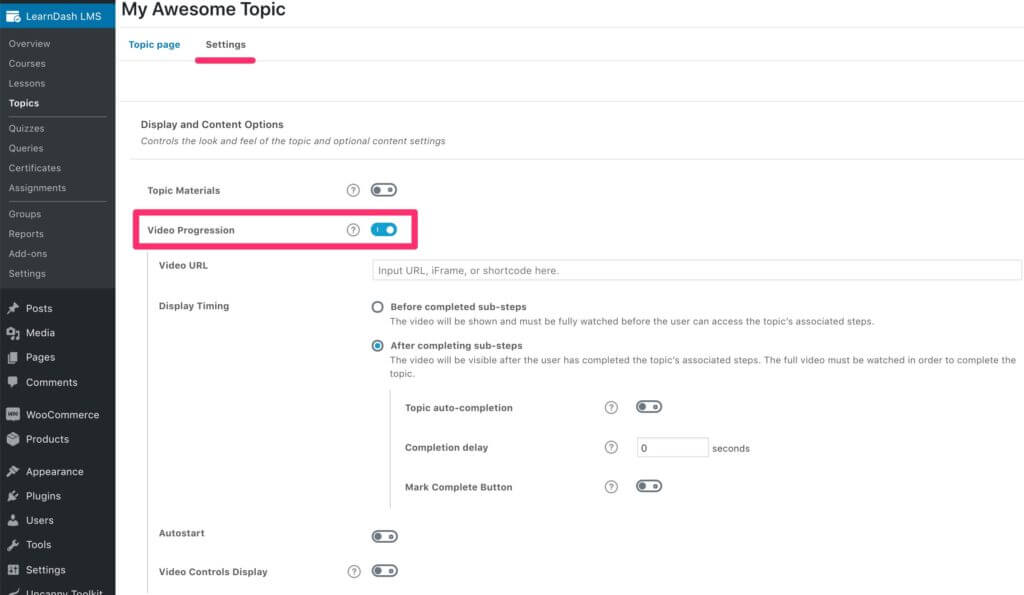Click the Plugins icon in sidebar
The image size is (1024, 595).
[x=13, y=496]
